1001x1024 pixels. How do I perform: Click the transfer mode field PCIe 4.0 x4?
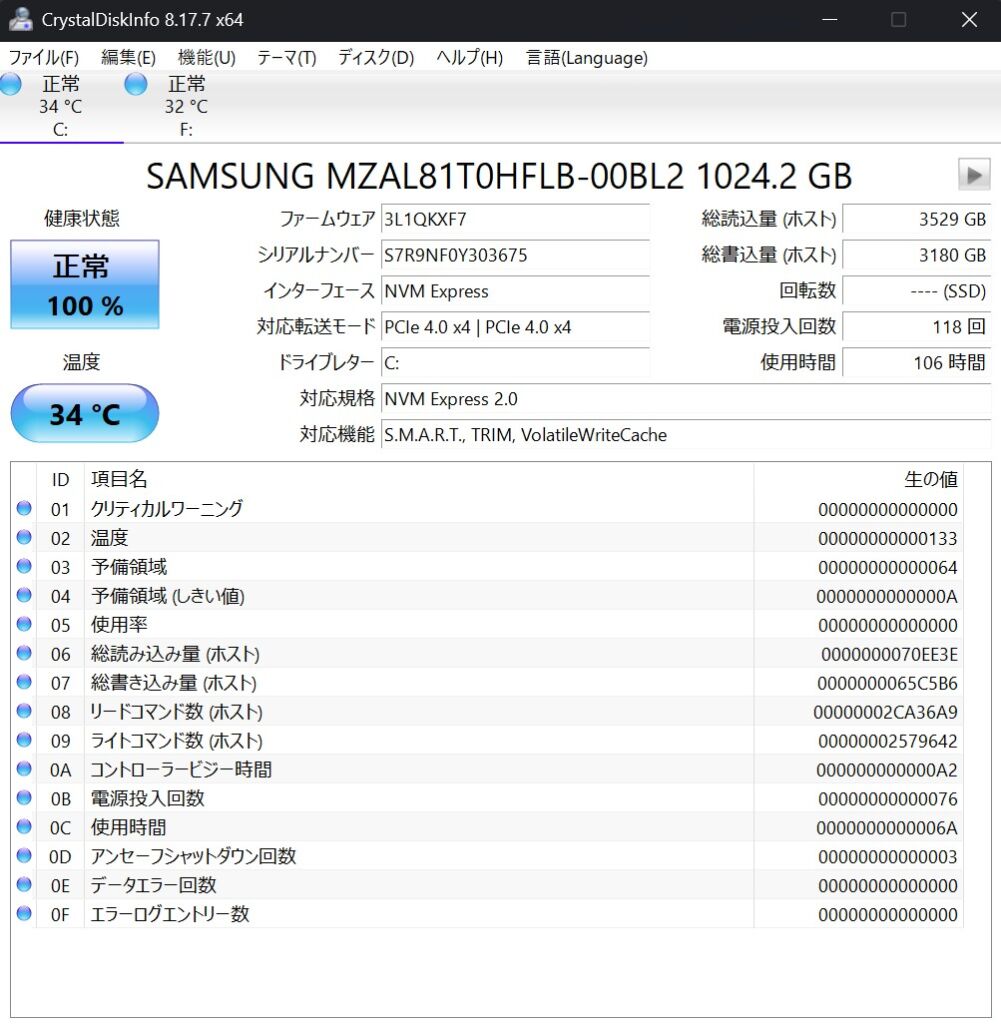[515, 327]
